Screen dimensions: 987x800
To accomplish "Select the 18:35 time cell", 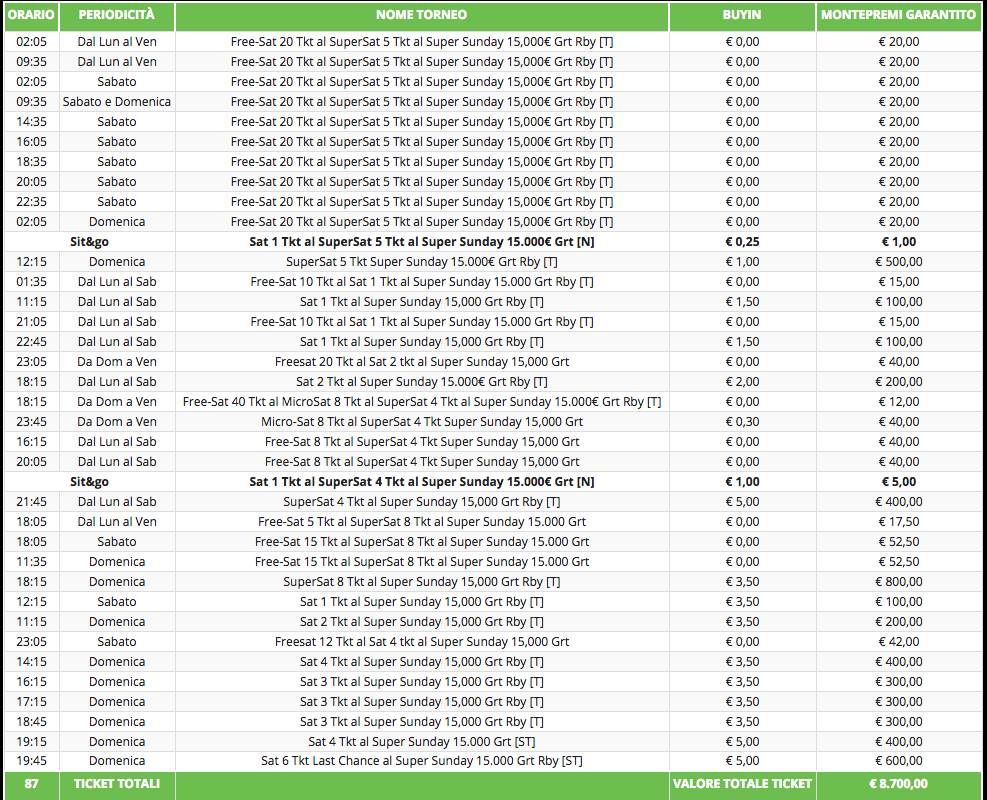I will (31, 162).
